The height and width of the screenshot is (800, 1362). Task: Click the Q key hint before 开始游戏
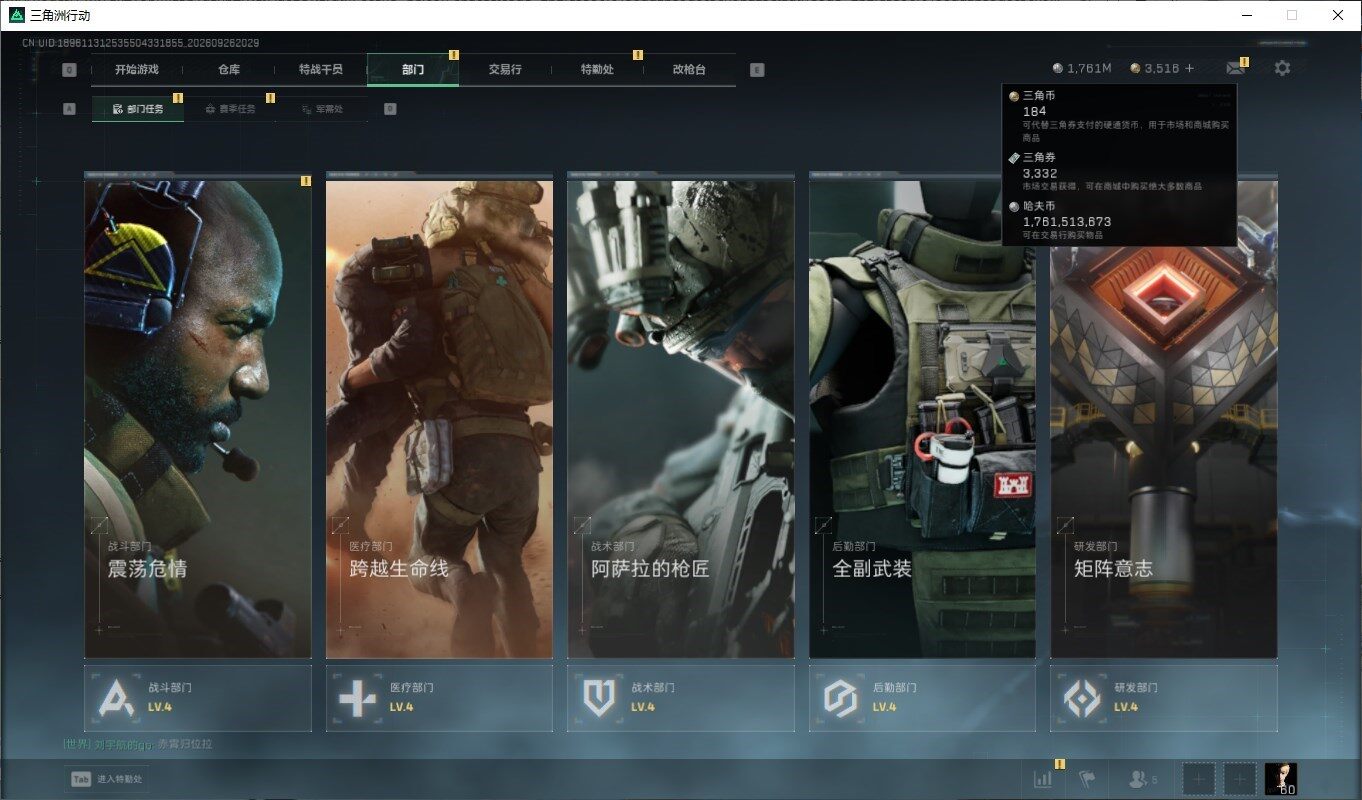[69, 70]
